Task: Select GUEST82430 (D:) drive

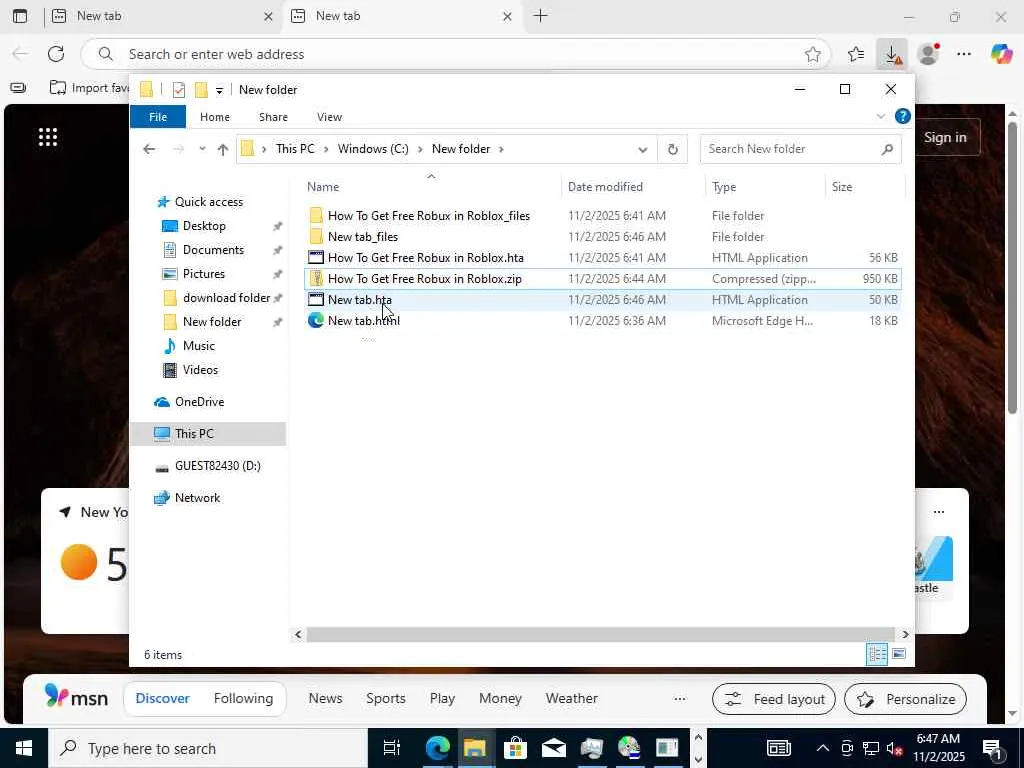Action: click(217, 466)
